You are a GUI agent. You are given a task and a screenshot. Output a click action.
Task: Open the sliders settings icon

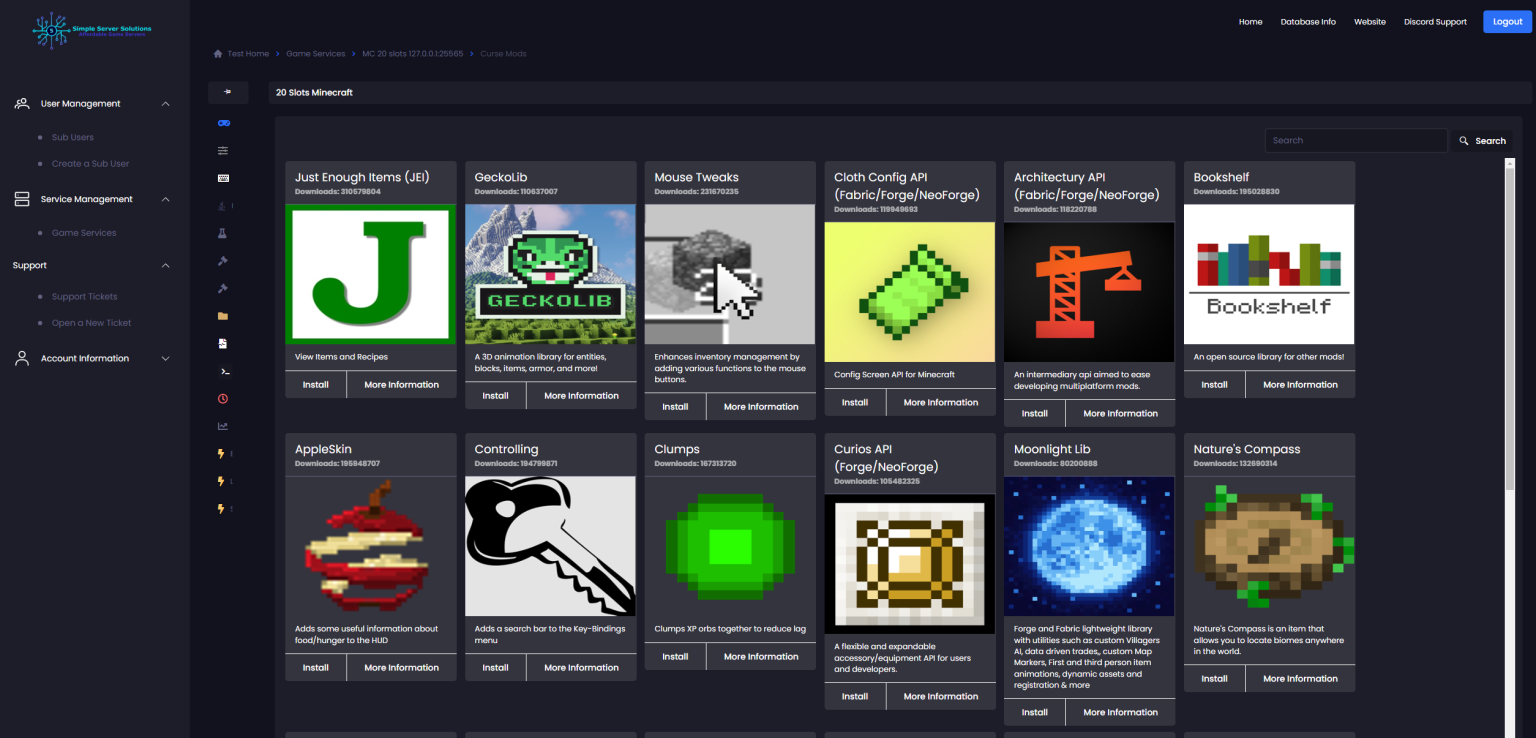(x=223, y=151)
